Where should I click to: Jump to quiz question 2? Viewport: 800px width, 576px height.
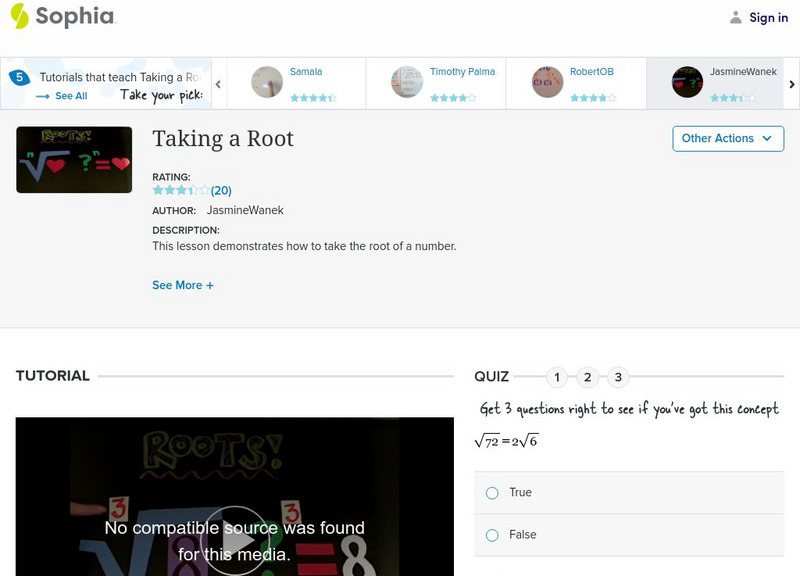[587, 377]
